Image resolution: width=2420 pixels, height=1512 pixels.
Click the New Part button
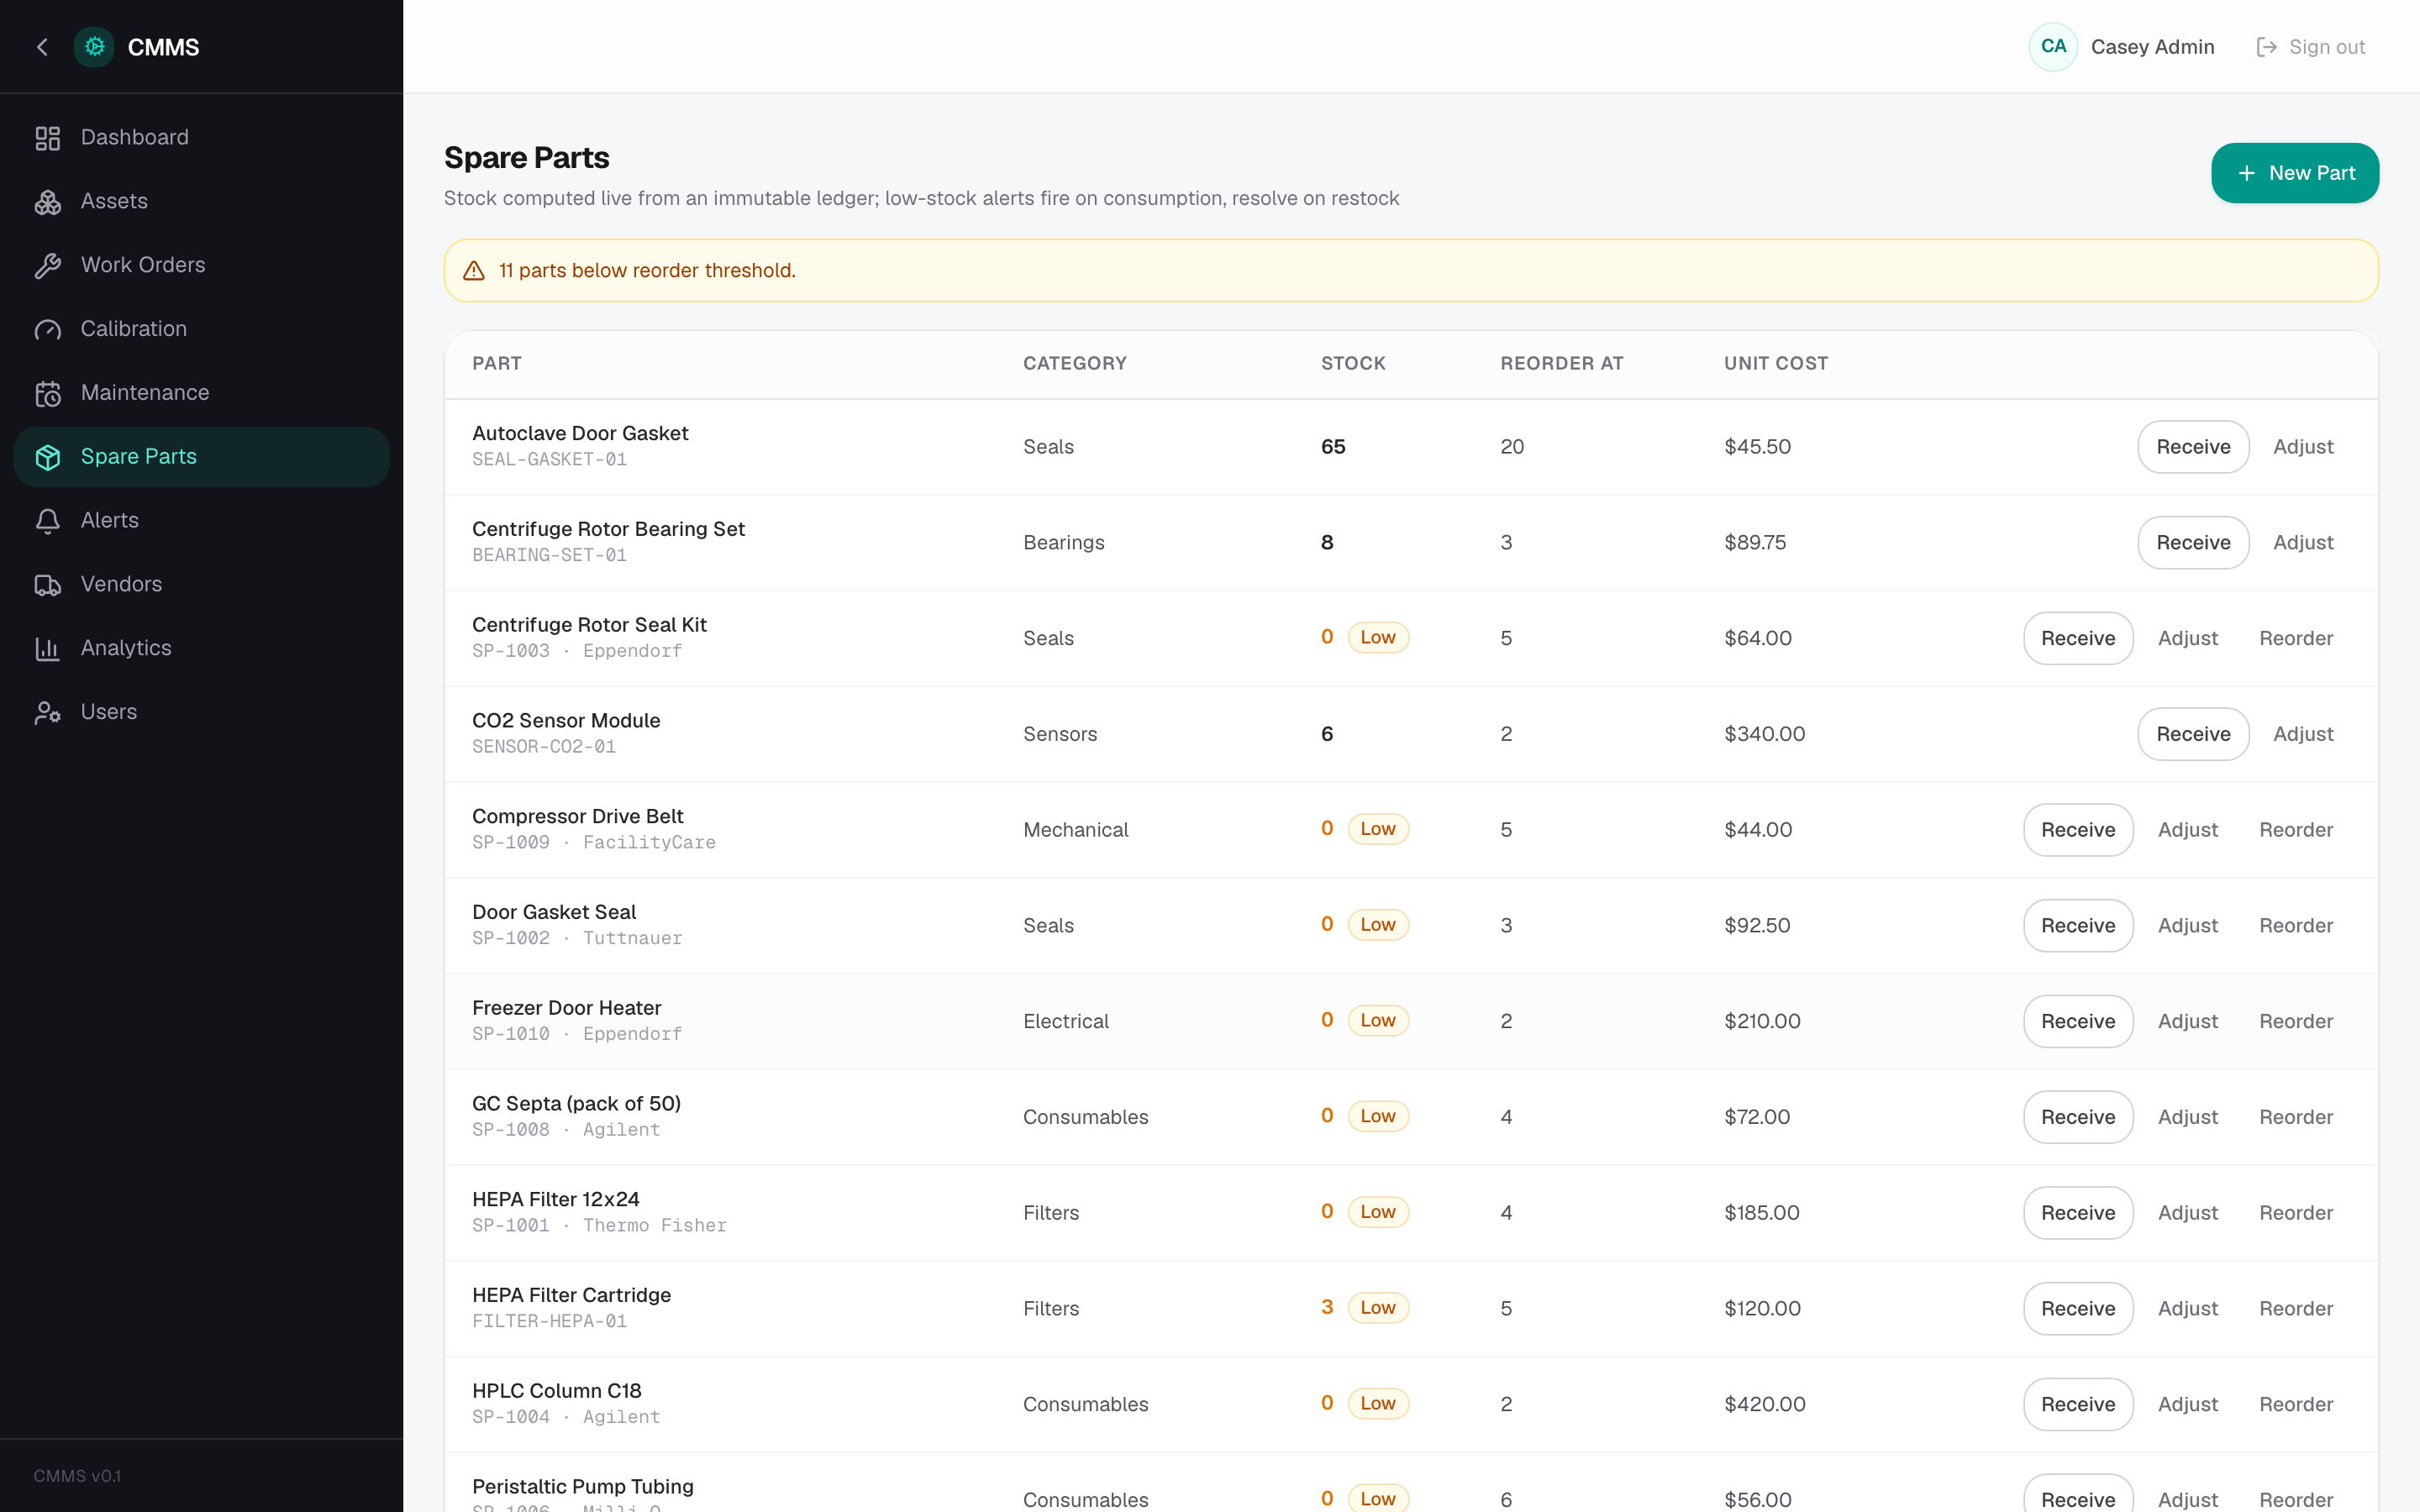(2294, 173)
